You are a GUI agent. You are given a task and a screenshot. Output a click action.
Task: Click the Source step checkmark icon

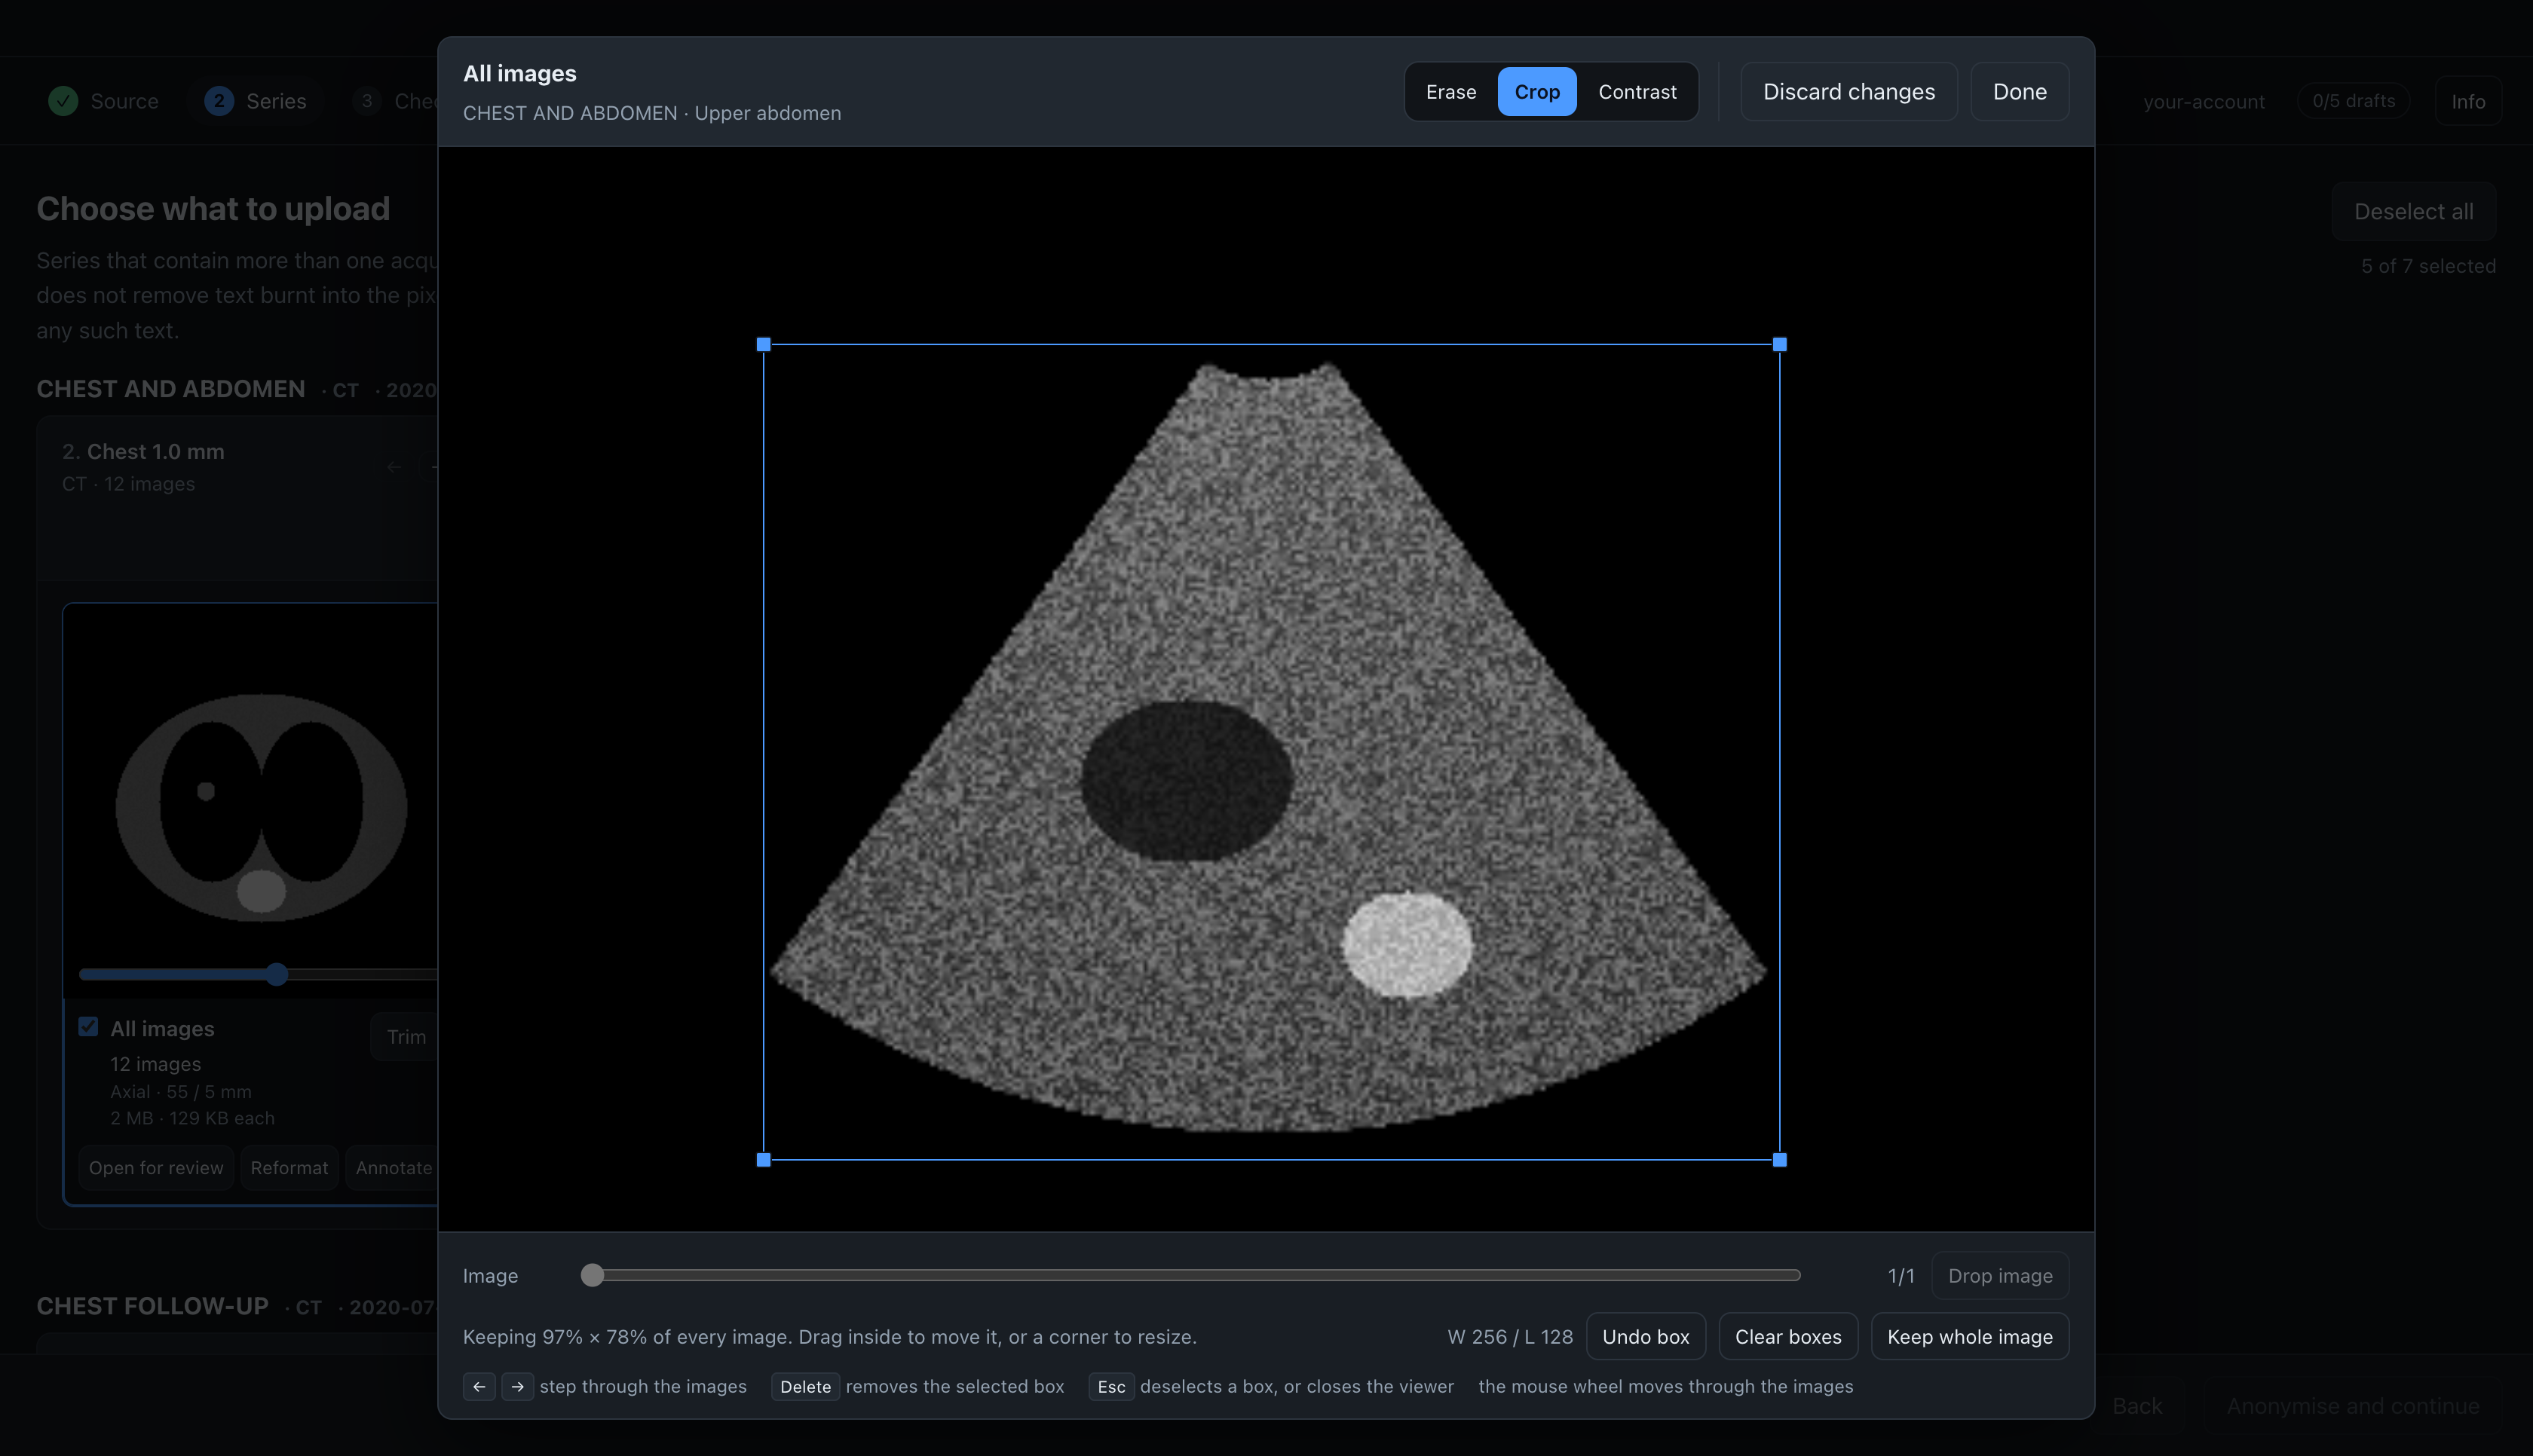pos(63,101)
